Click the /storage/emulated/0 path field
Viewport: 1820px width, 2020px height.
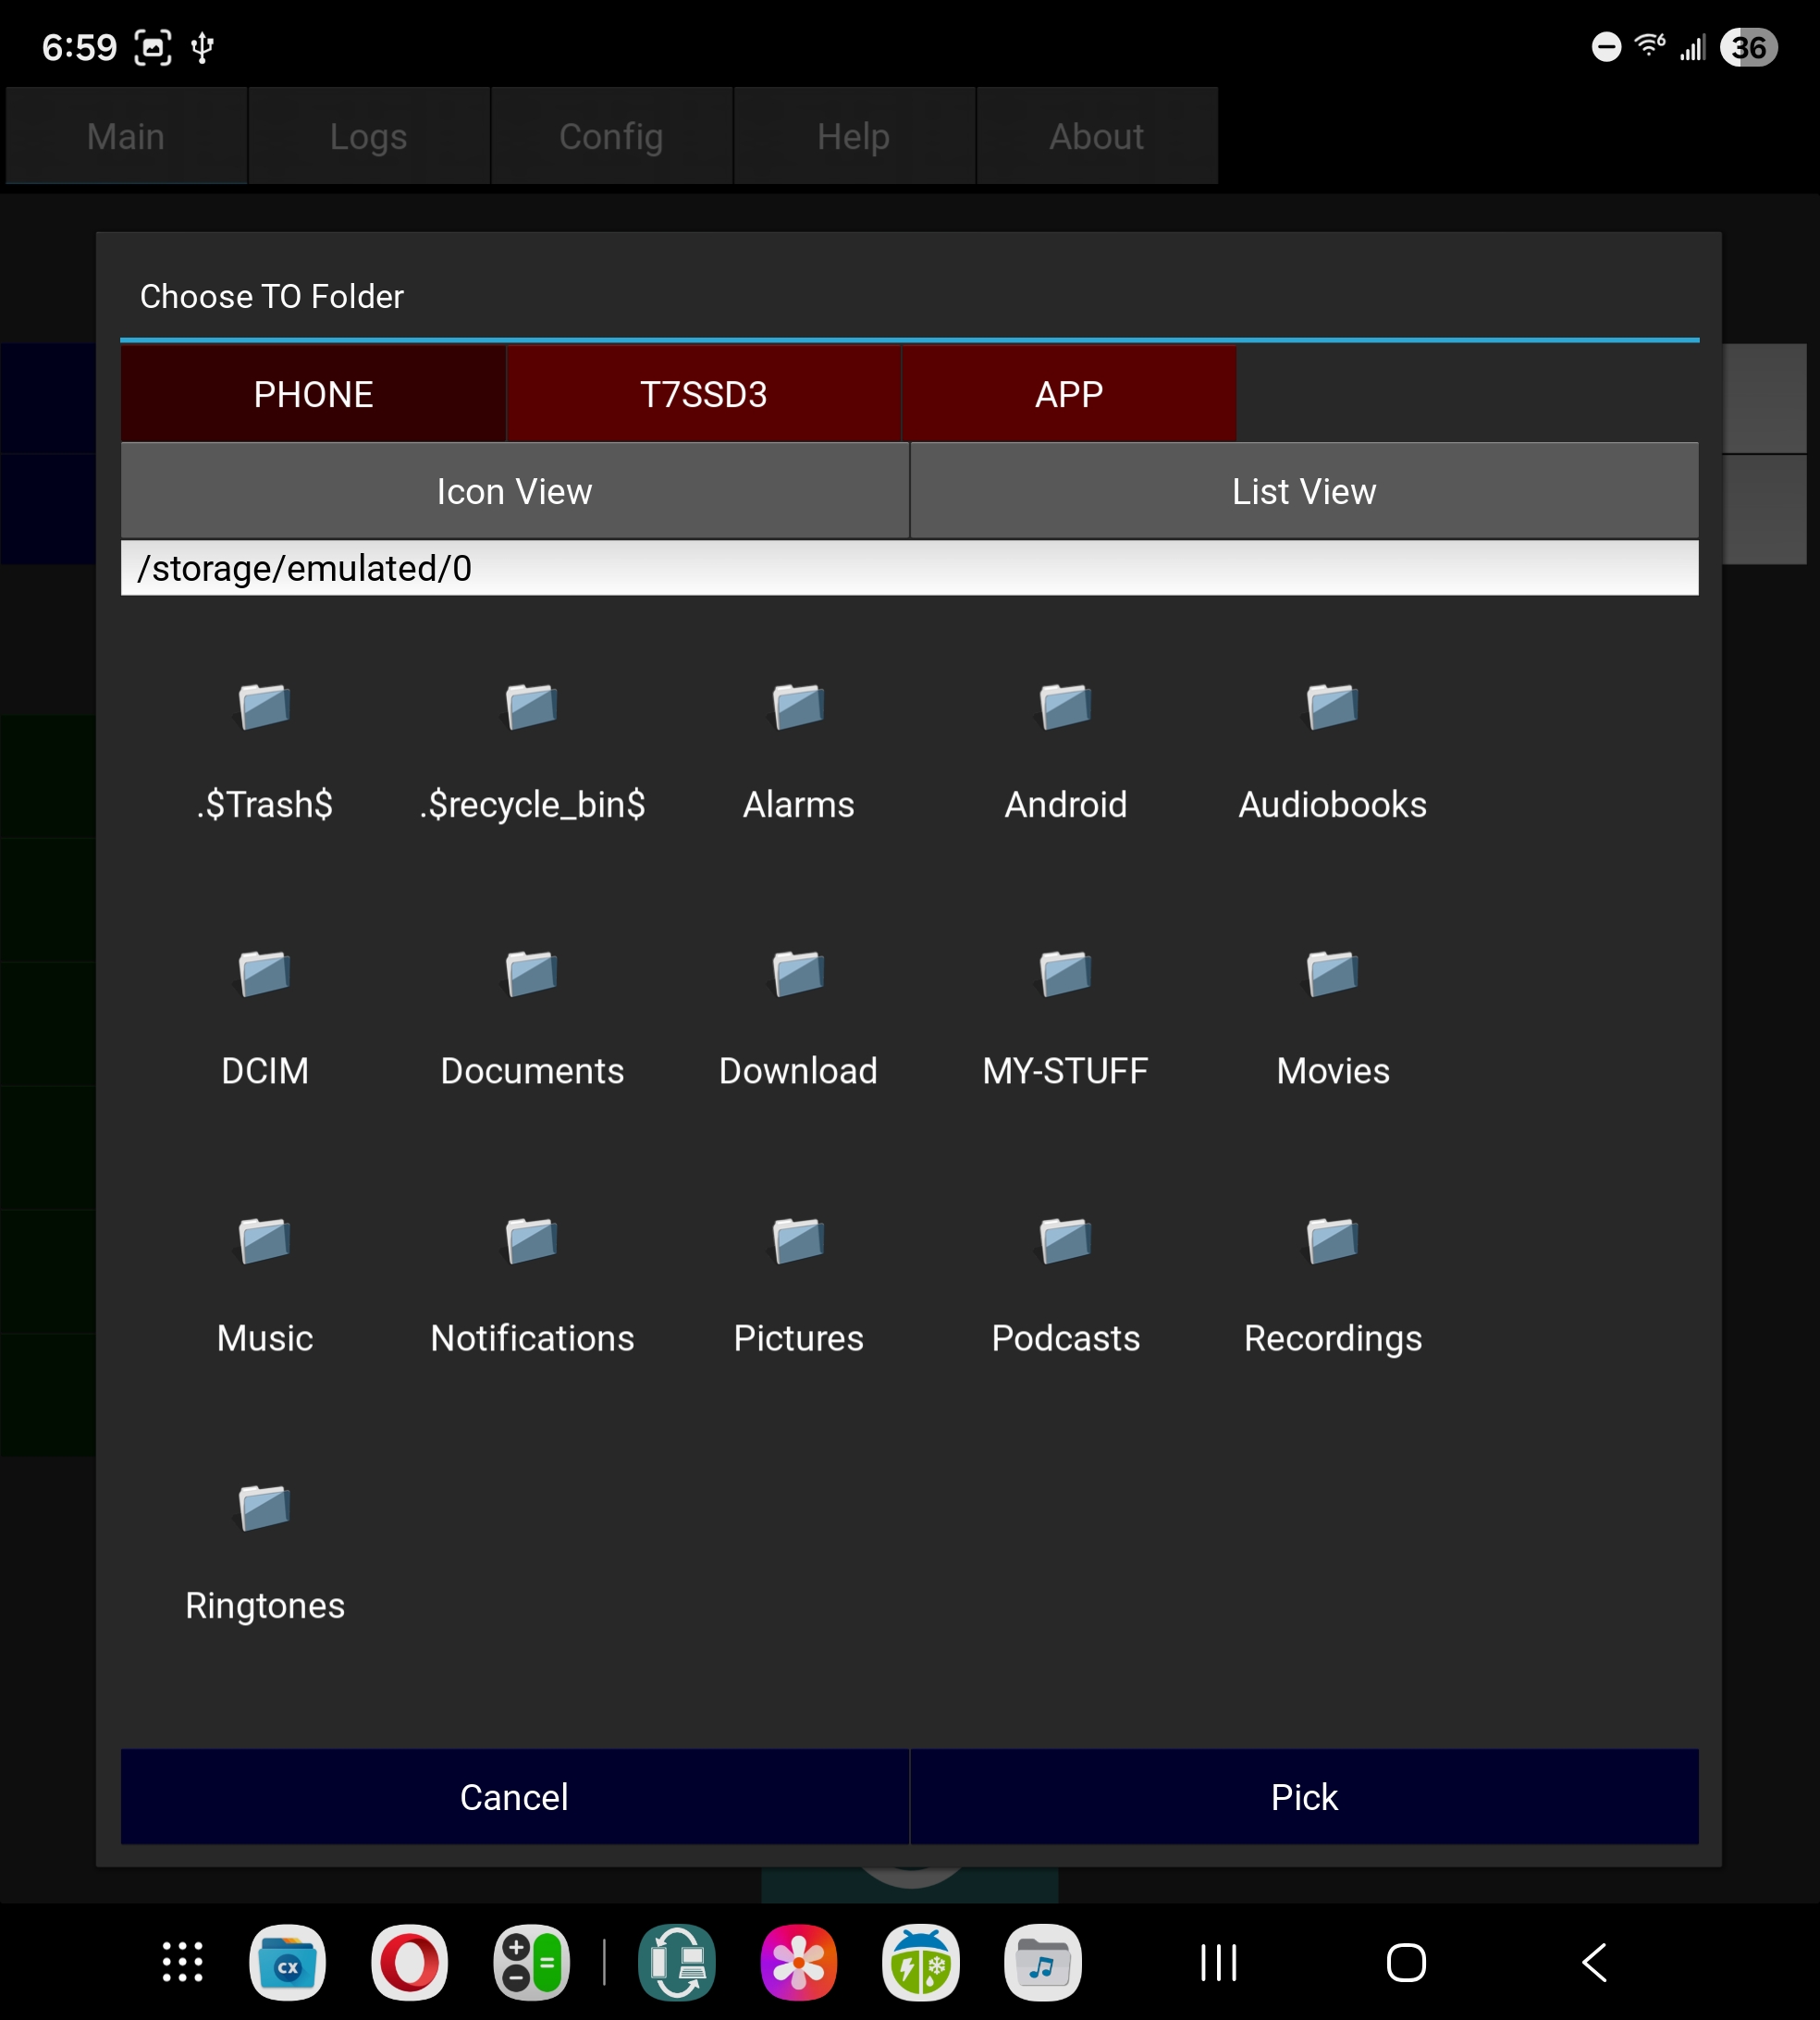908,568
